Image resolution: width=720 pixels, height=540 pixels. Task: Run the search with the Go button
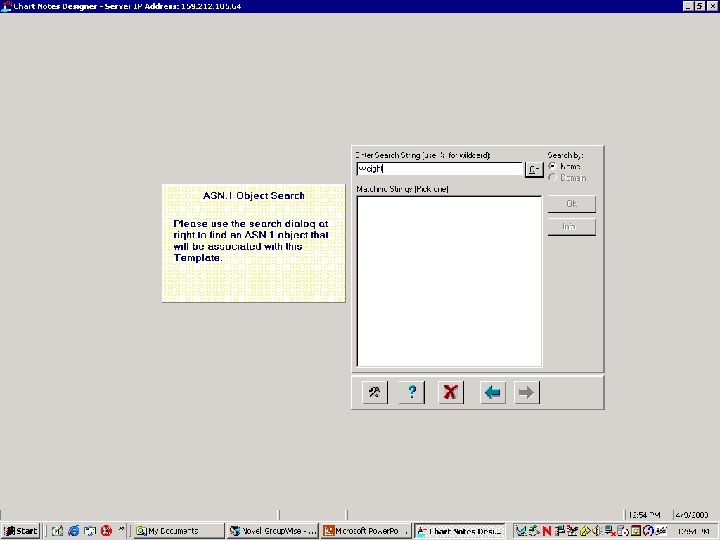click(x=534, y=169)
